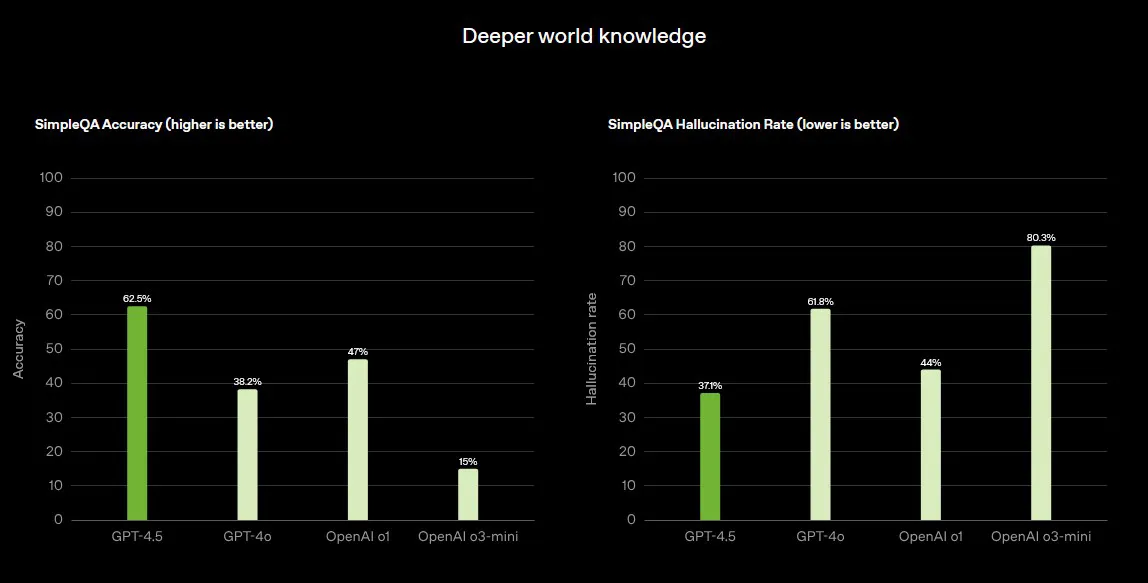Click the OpenAI o3-mini accuracy bar
Viewport: 1148px width, 583px height.
468,494
